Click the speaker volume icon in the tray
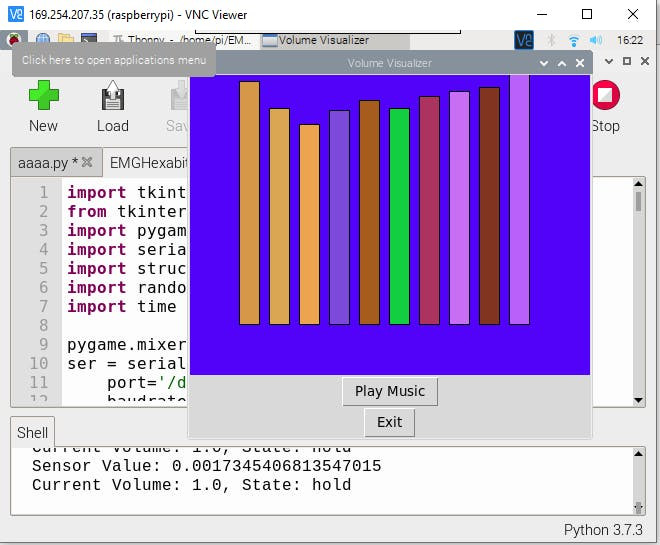Screen dimensions: 660x545 (598, 41)
